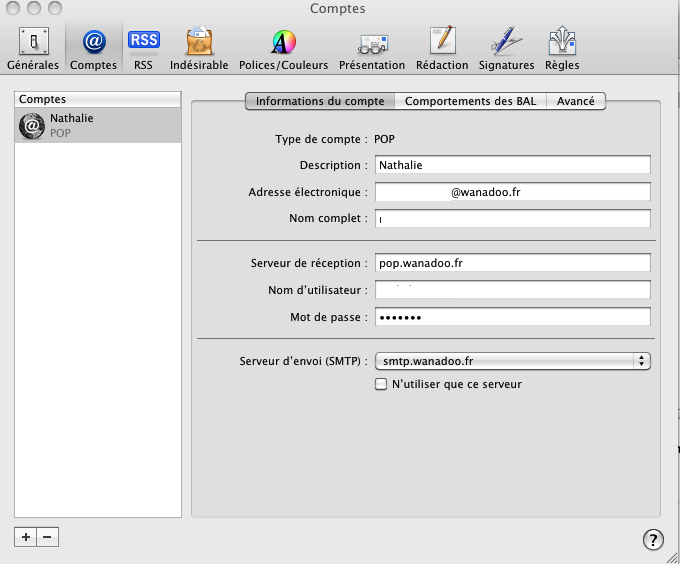Zoom the Comptes window

pyautogui.click(x=55, y=8)
